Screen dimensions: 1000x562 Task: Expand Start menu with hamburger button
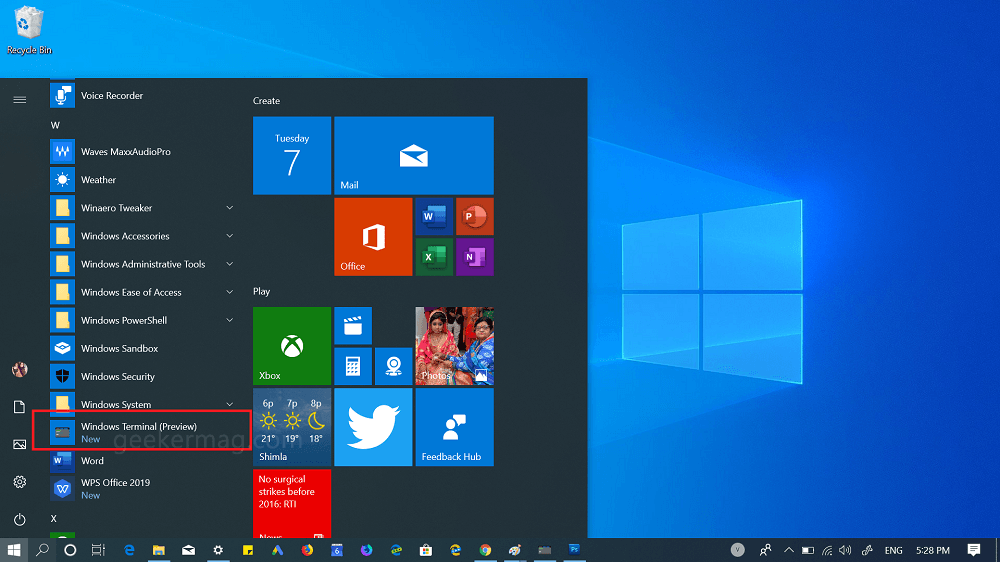pos(20,100)
